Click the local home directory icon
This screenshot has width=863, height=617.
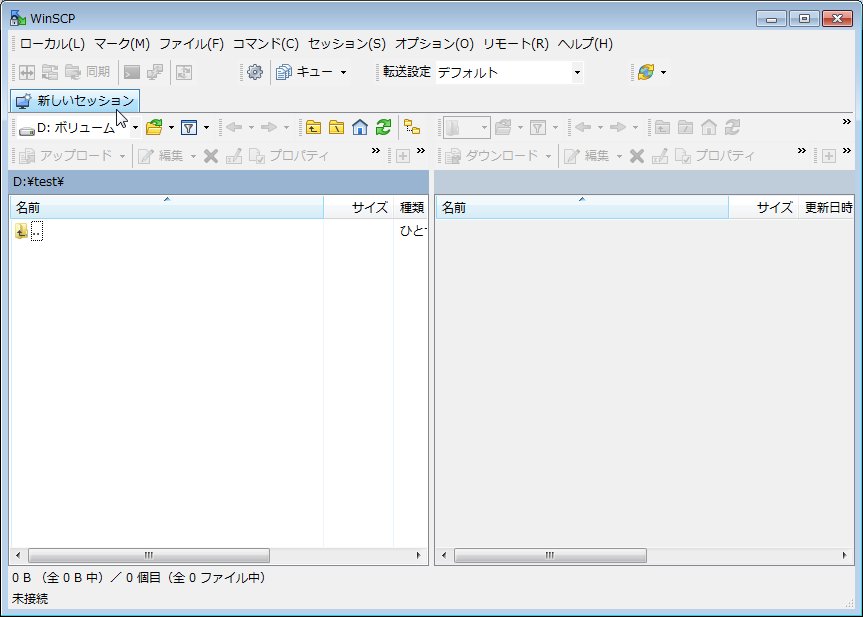(360, 127)
